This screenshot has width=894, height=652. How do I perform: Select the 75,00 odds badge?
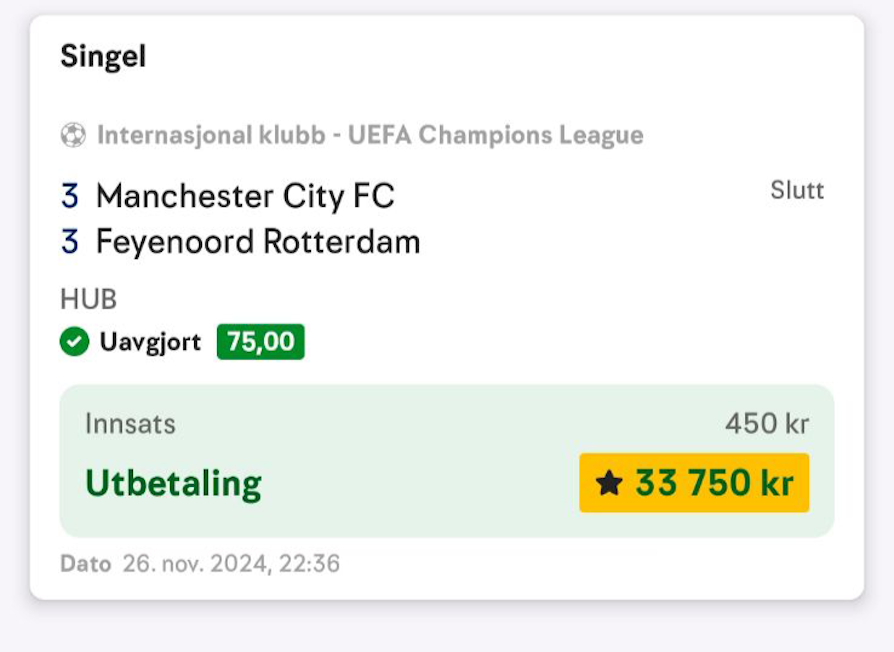point(261,341)
